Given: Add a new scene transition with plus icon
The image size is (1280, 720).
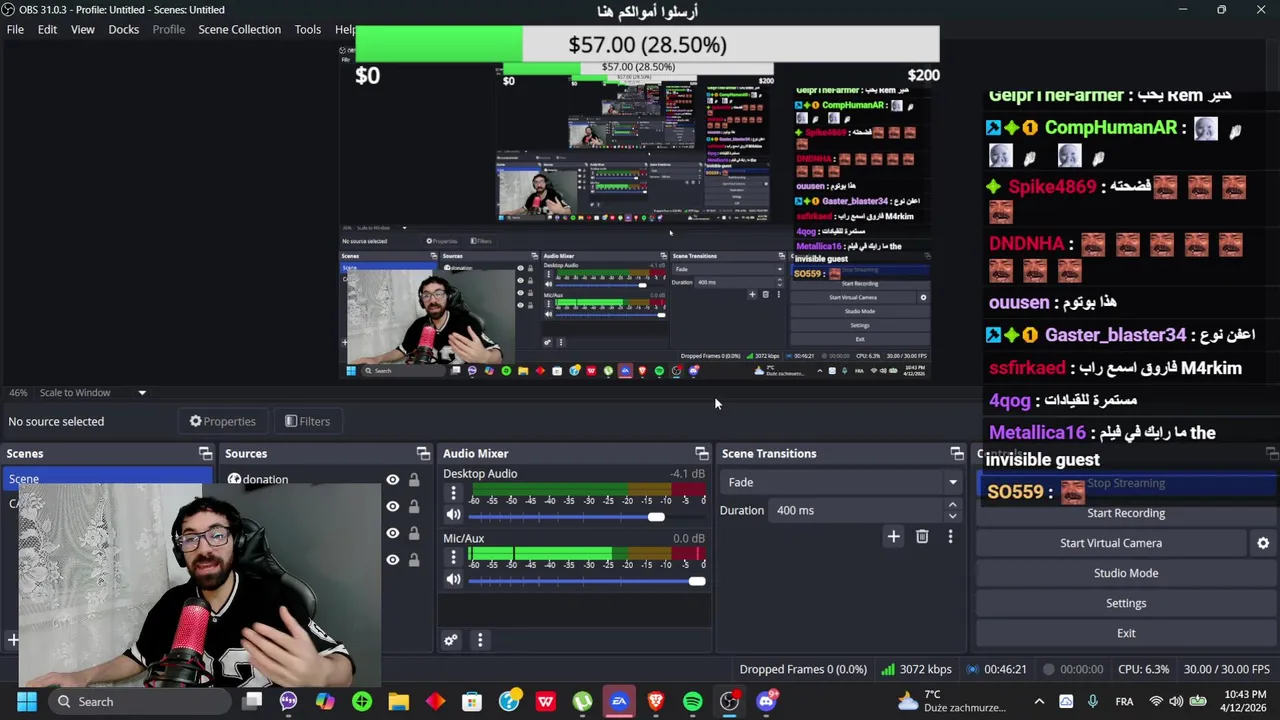Looking at the screenshot, I should coord(894,537).
